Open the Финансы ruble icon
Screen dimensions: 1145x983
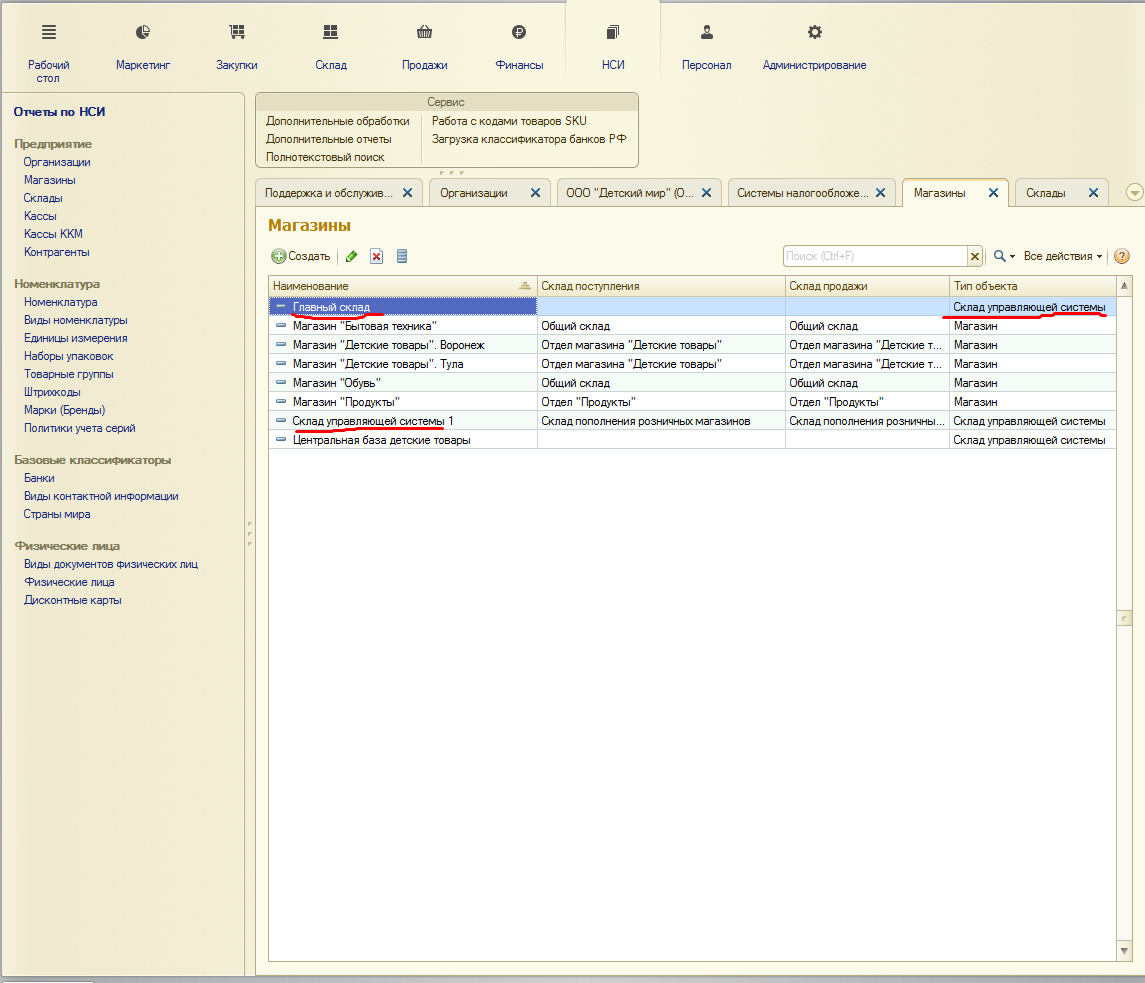click(x=519, y=33)
